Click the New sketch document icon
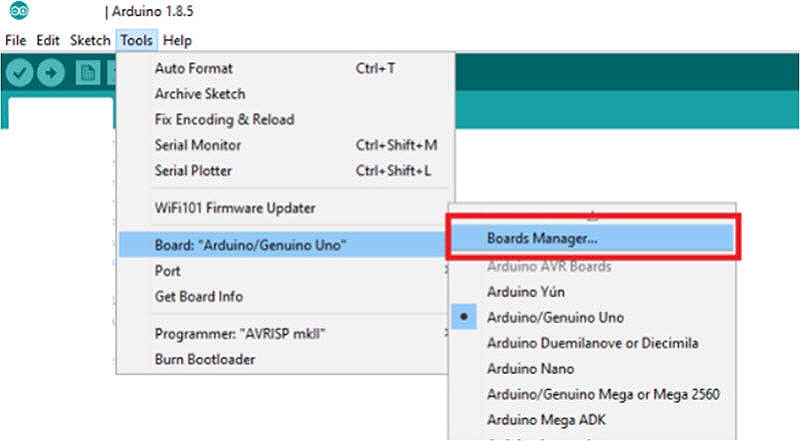Screen dimensions: 800x441 tap(88, 73)
